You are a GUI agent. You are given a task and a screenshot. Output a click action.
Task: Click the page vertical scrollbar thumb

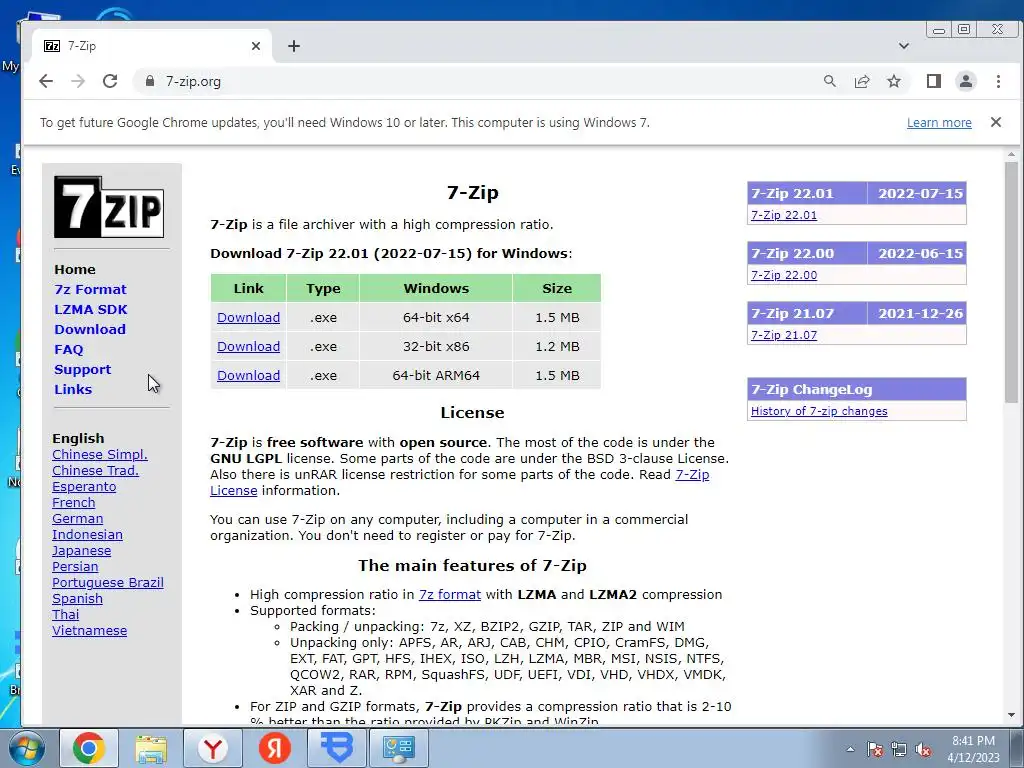[1012, 281]
